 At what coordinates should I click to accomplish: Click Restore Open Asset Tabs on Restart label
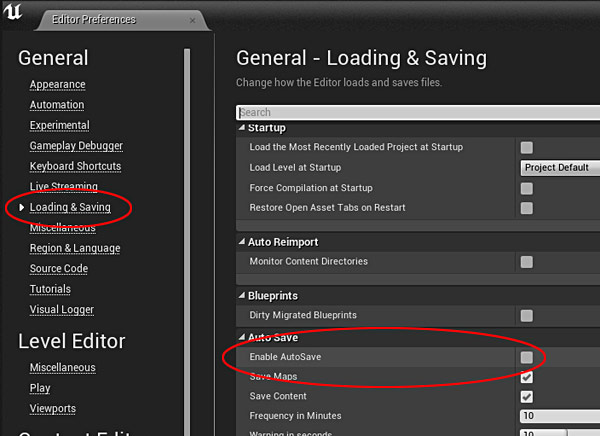click(x=327, y=207)
